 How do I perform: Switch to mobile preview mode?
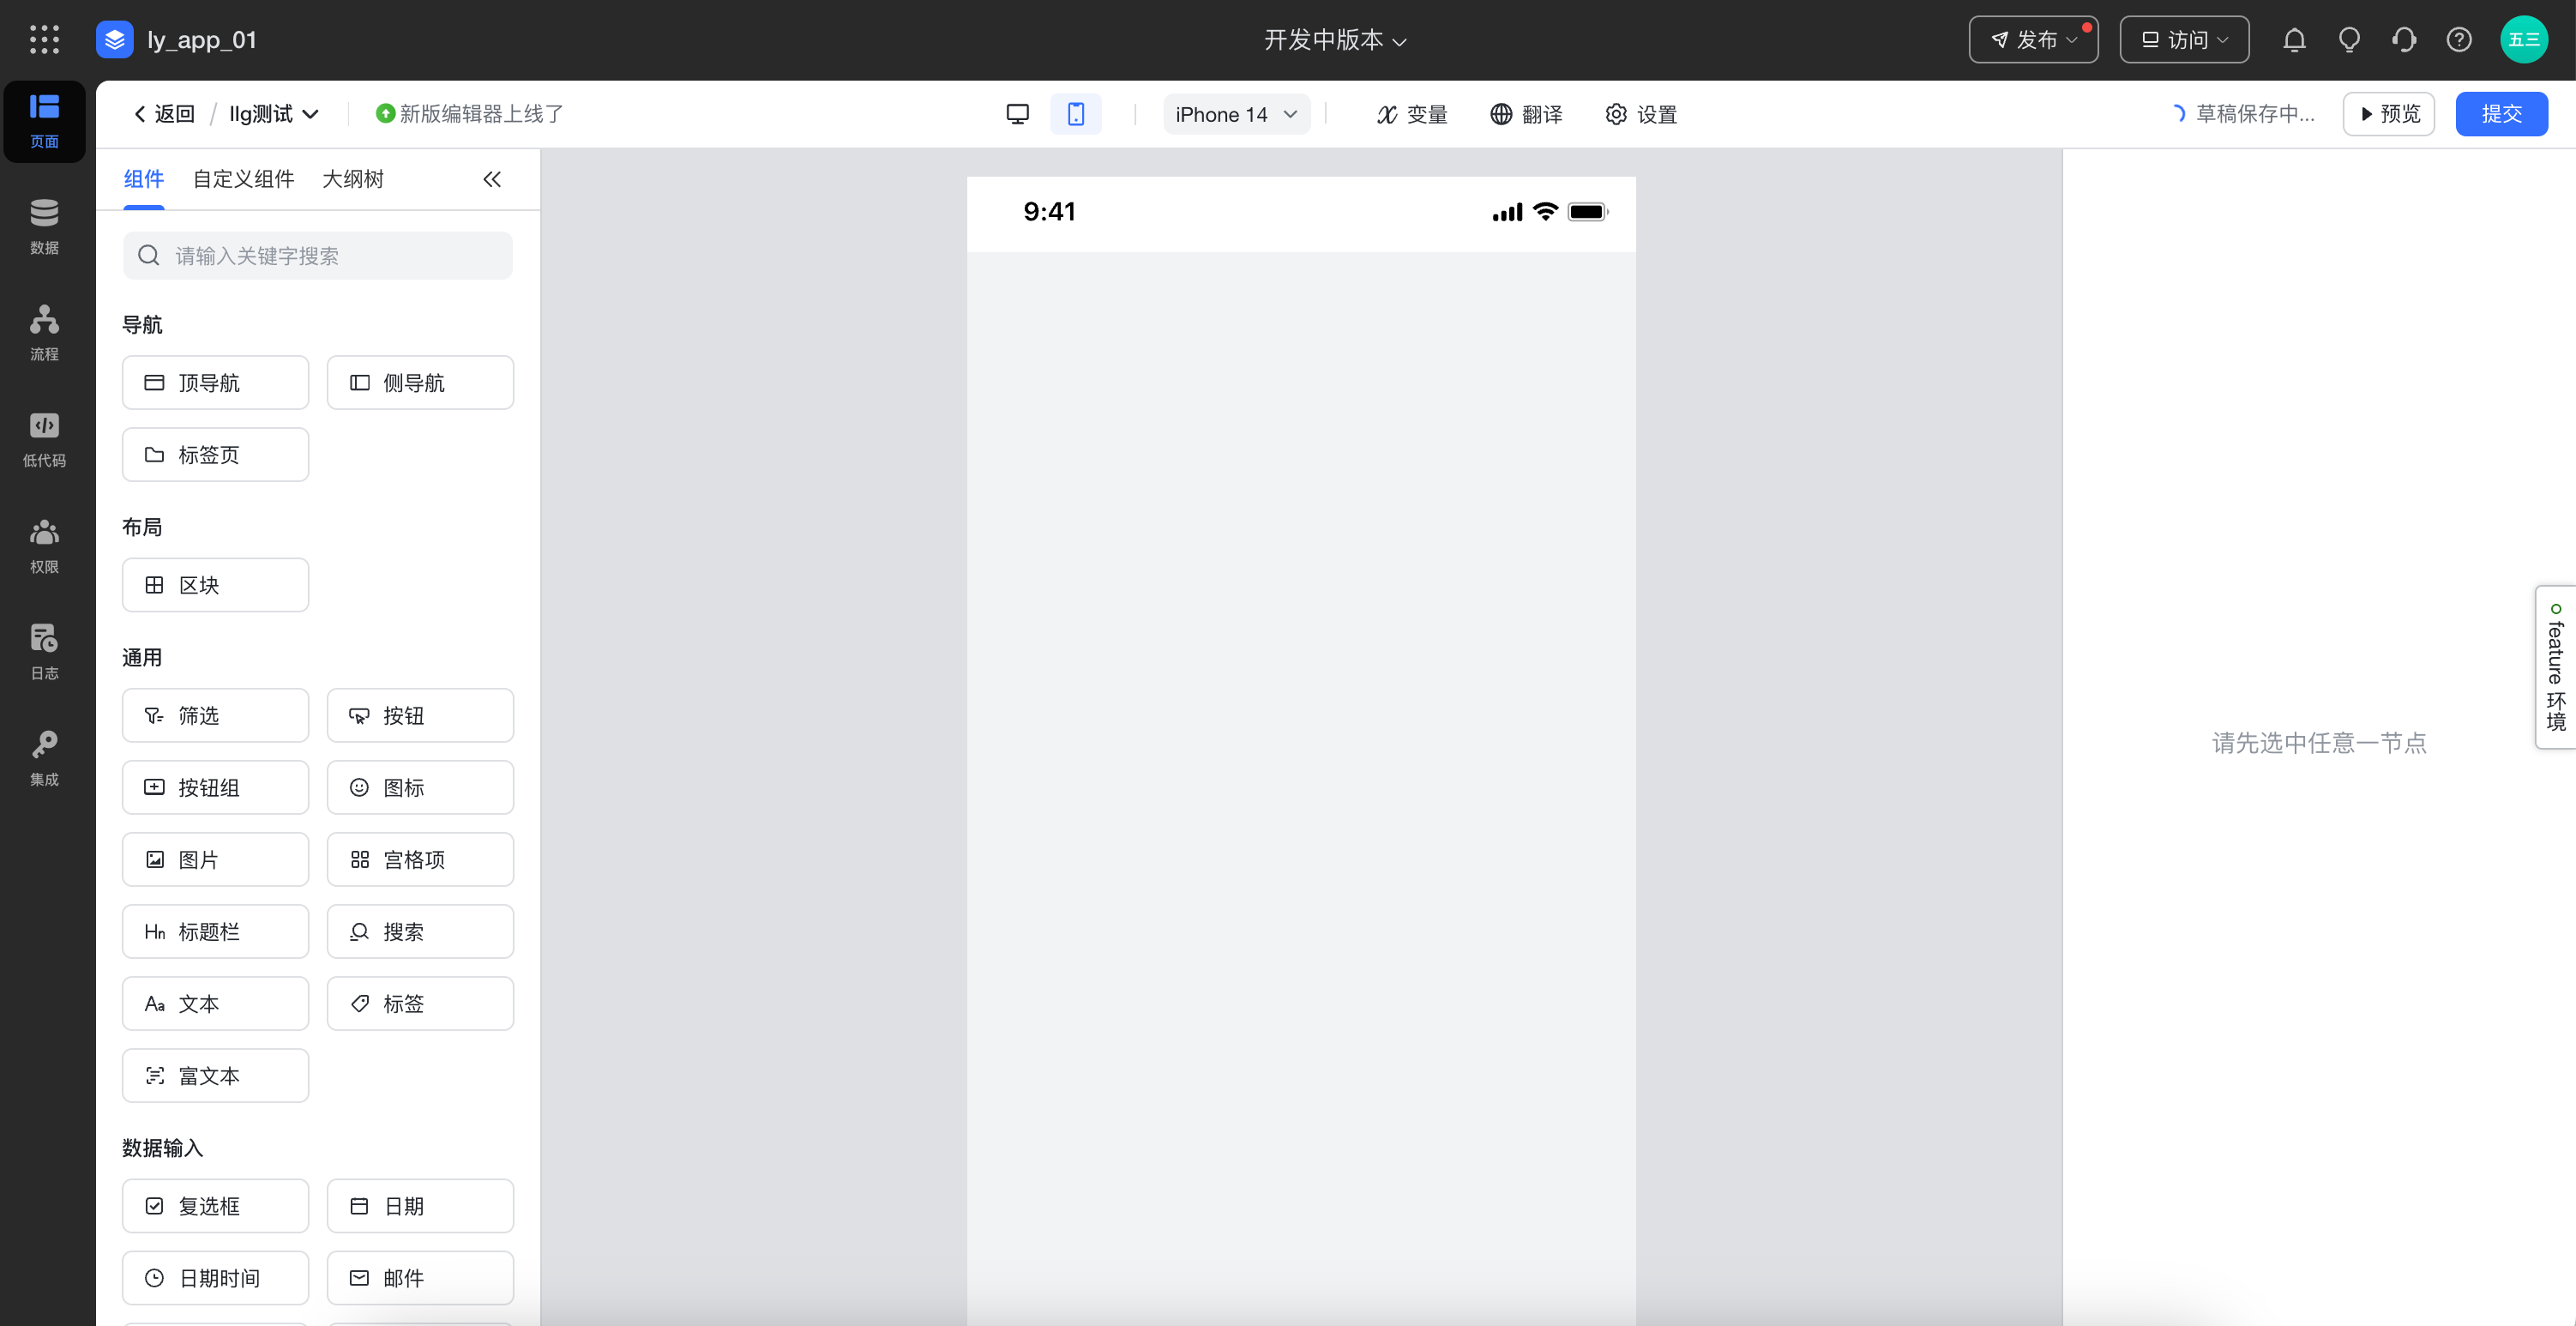tap(1075, 114)
